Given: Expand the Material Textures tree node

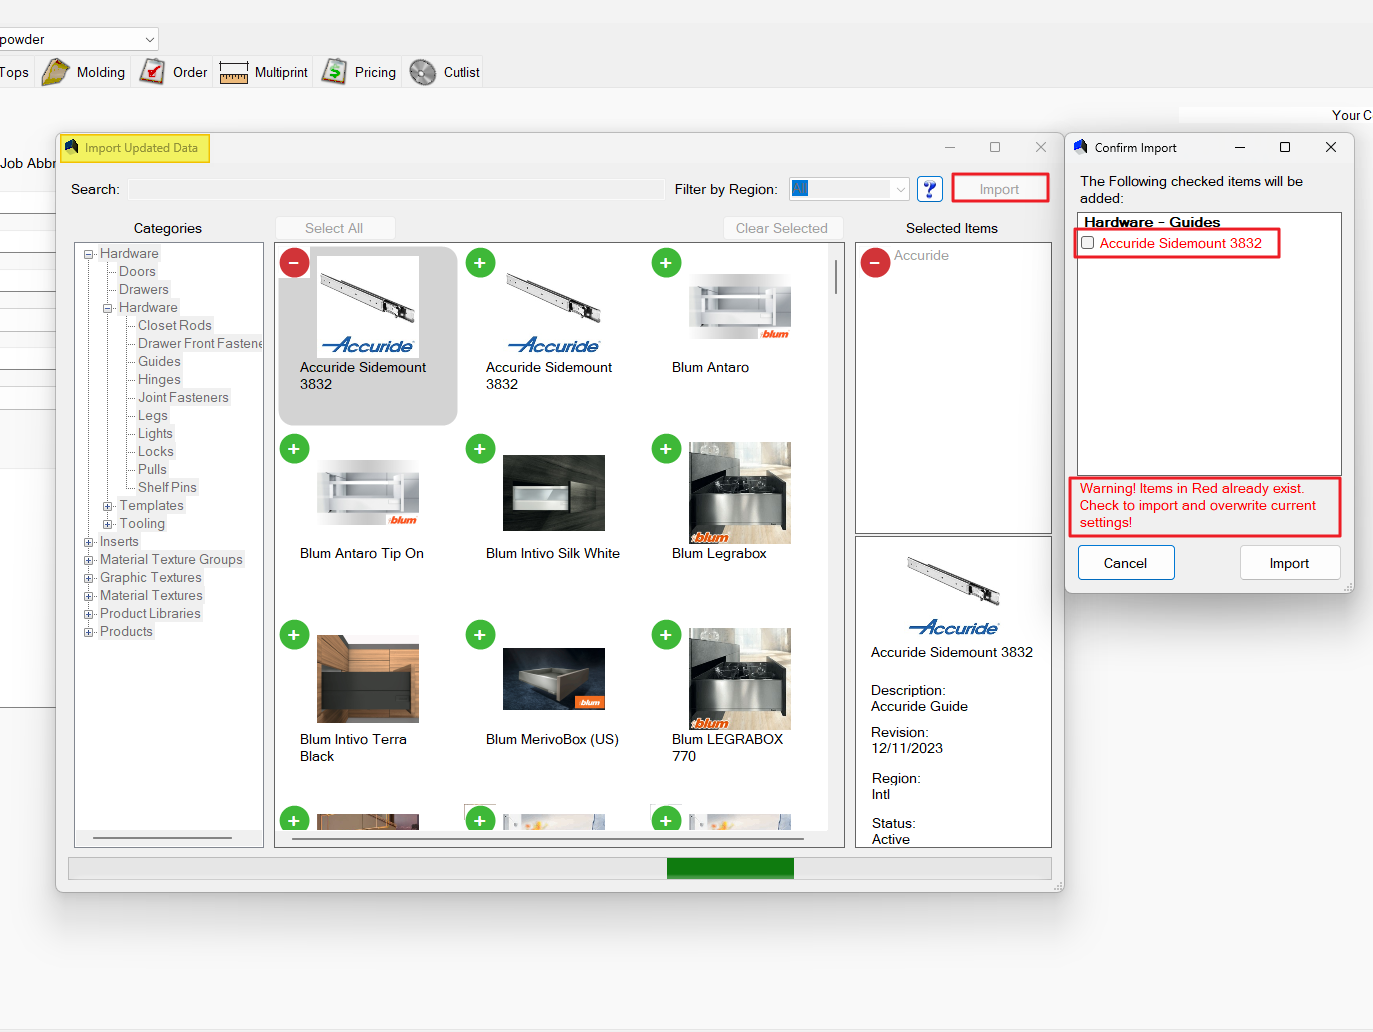Looking at the screenshot, I should coord(89,596).
